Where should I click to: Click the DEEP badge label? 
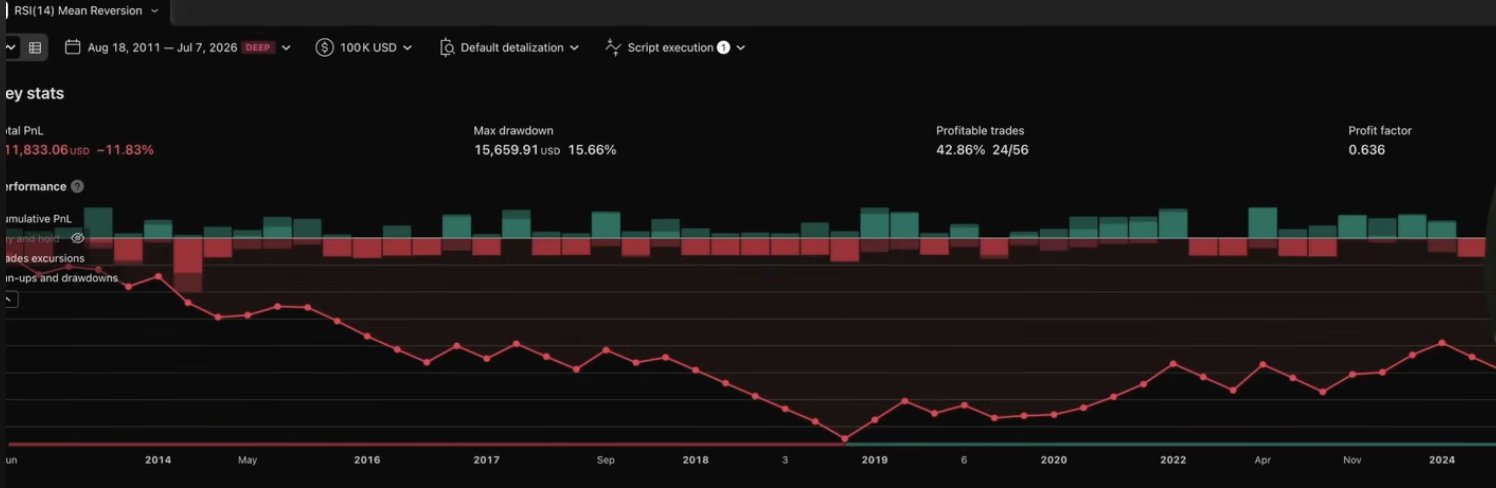(x=259, y=47)
